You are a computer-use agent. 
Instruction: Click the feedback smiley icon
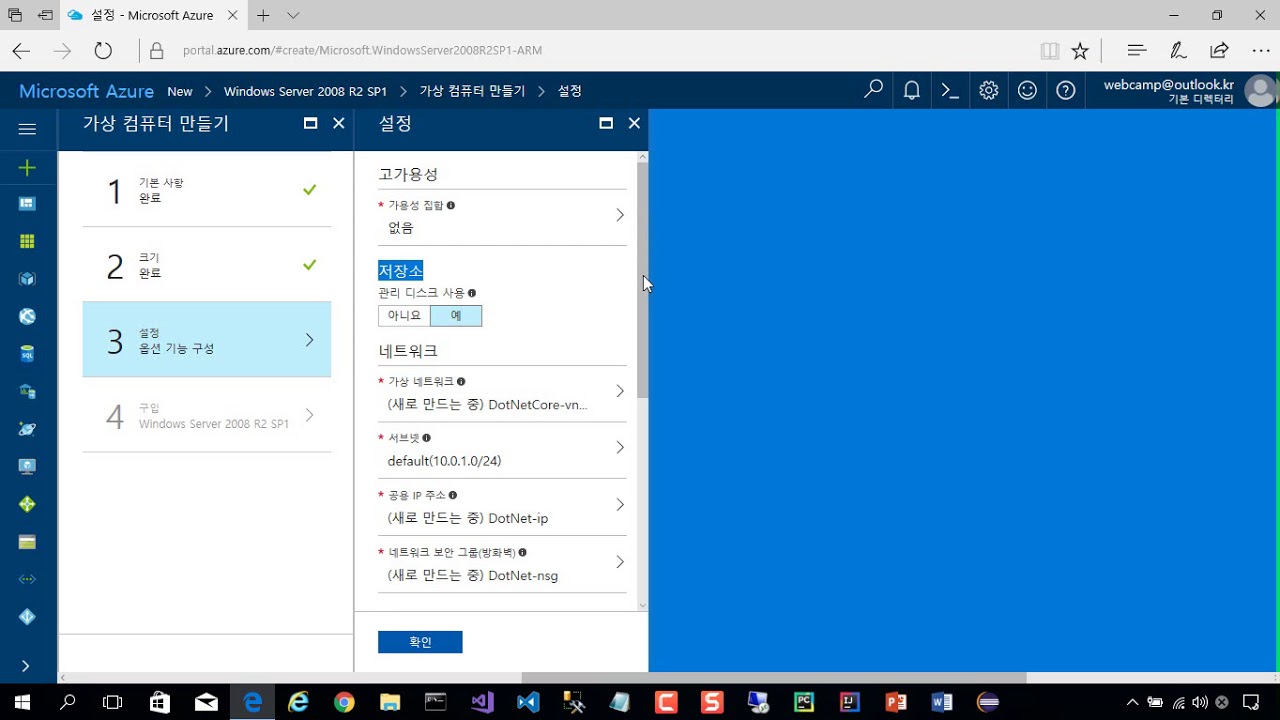click(x=1027, y=90)
